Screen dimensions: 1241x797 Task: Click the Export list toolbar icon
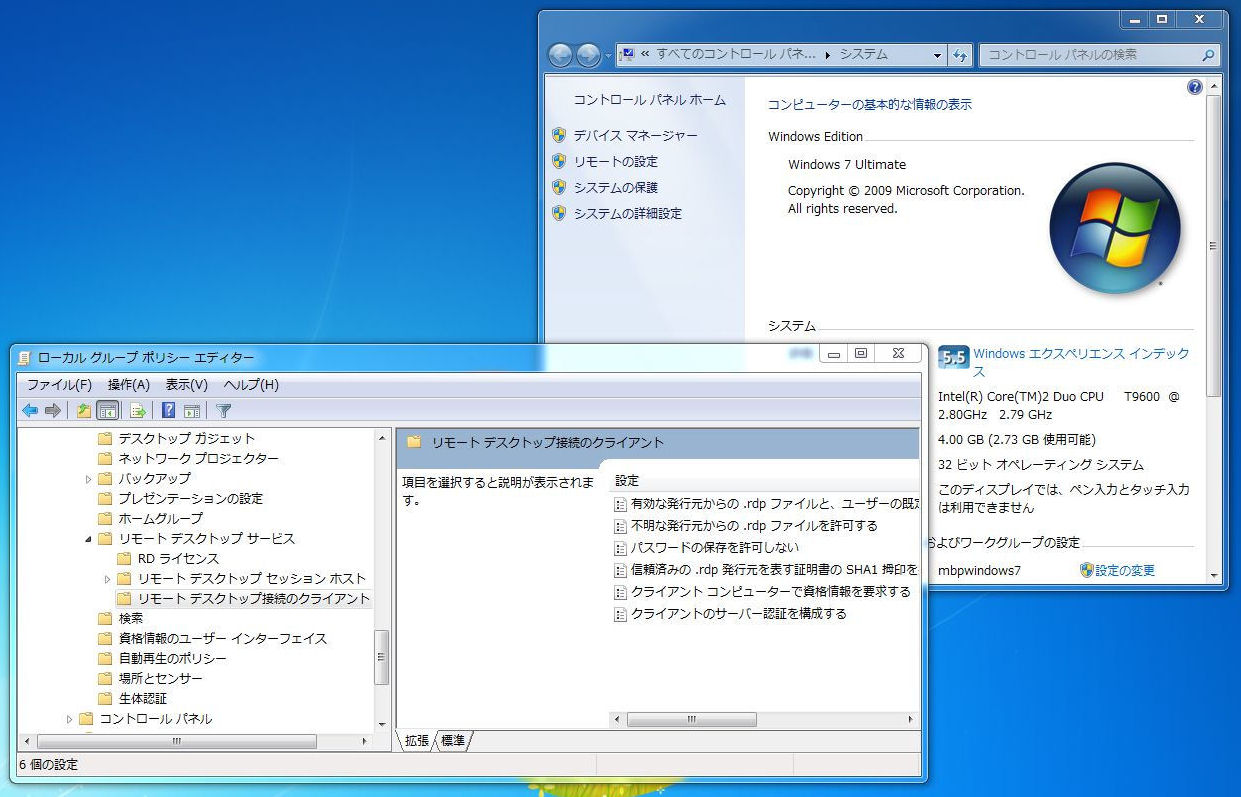click(138, 410)
